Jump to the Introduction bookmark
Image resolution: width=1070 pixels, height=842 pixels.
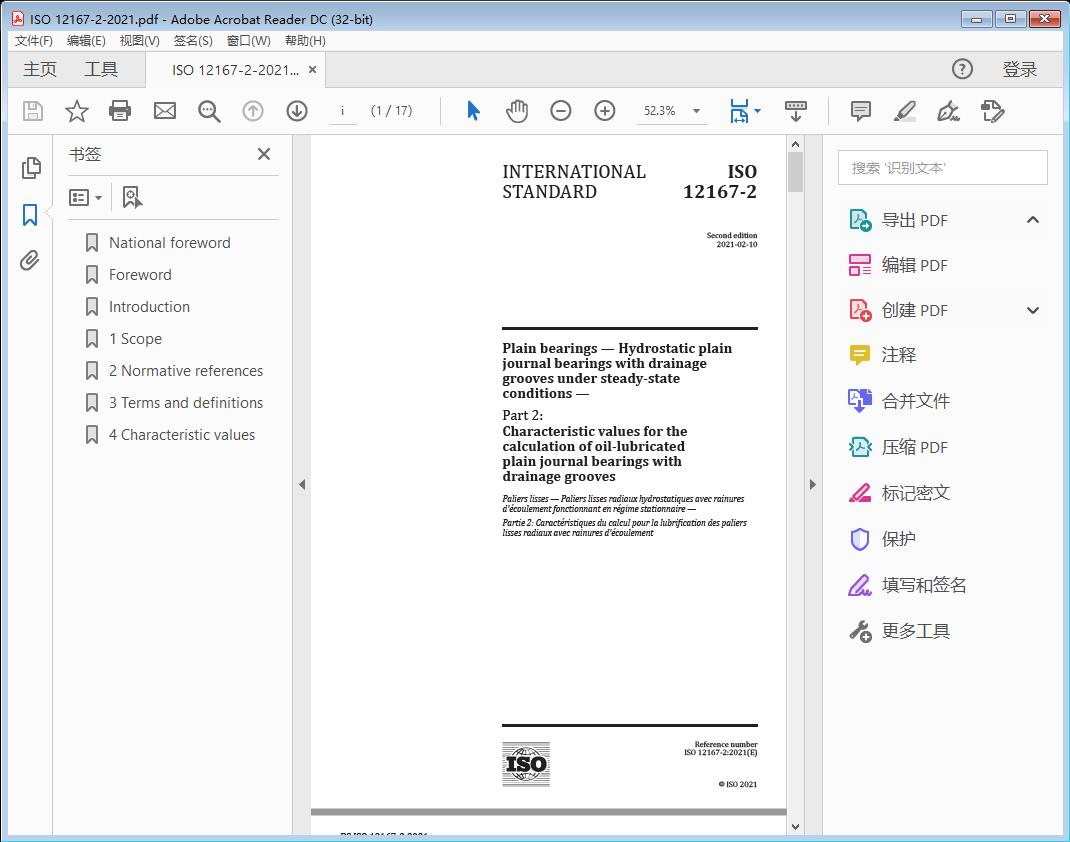click(149, 307)
